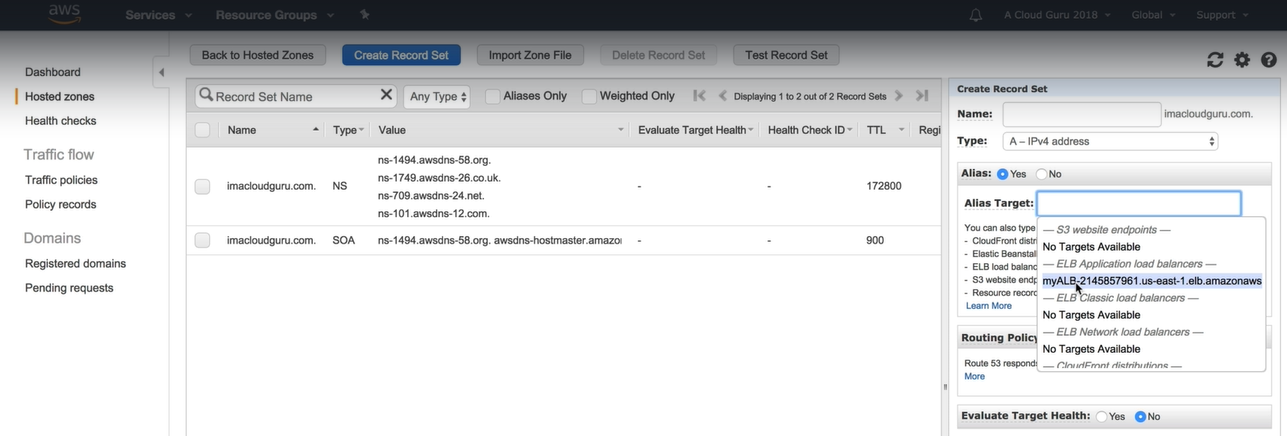Choose the myALB-2145857961 load balancer target
This screenshot has height=436, width=1287.
[x=1151, y=281]
